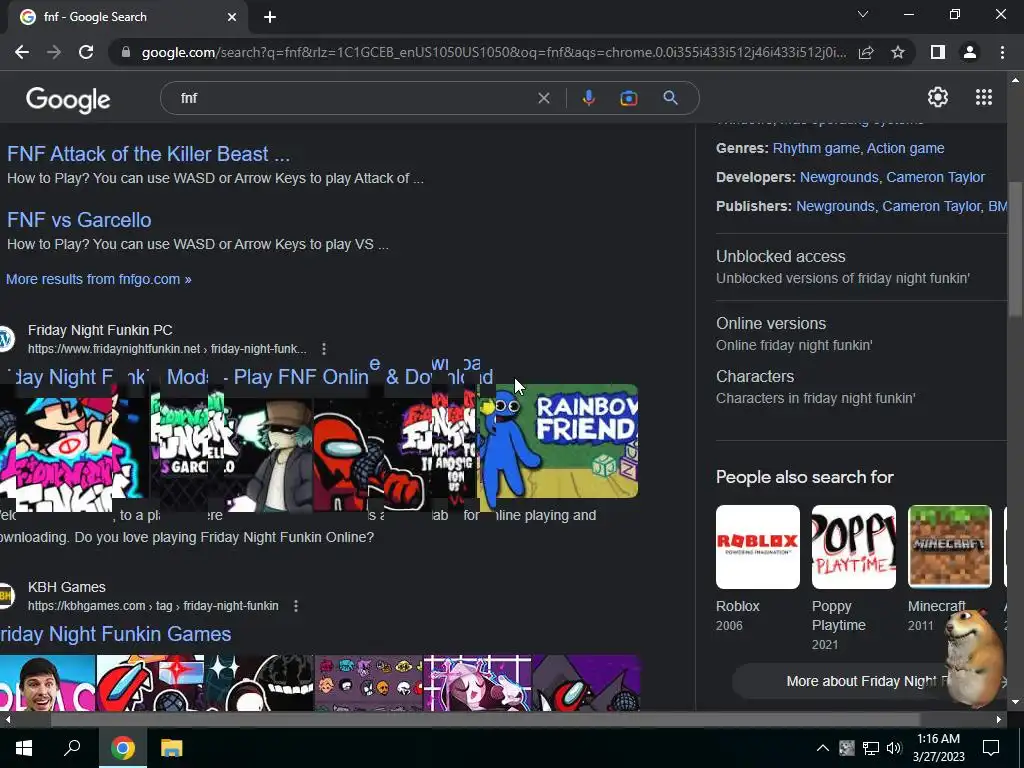Click vertical scrollbar down arrow
Viewport: 1024px width, 768px height.
click(x=1015, y=703)
